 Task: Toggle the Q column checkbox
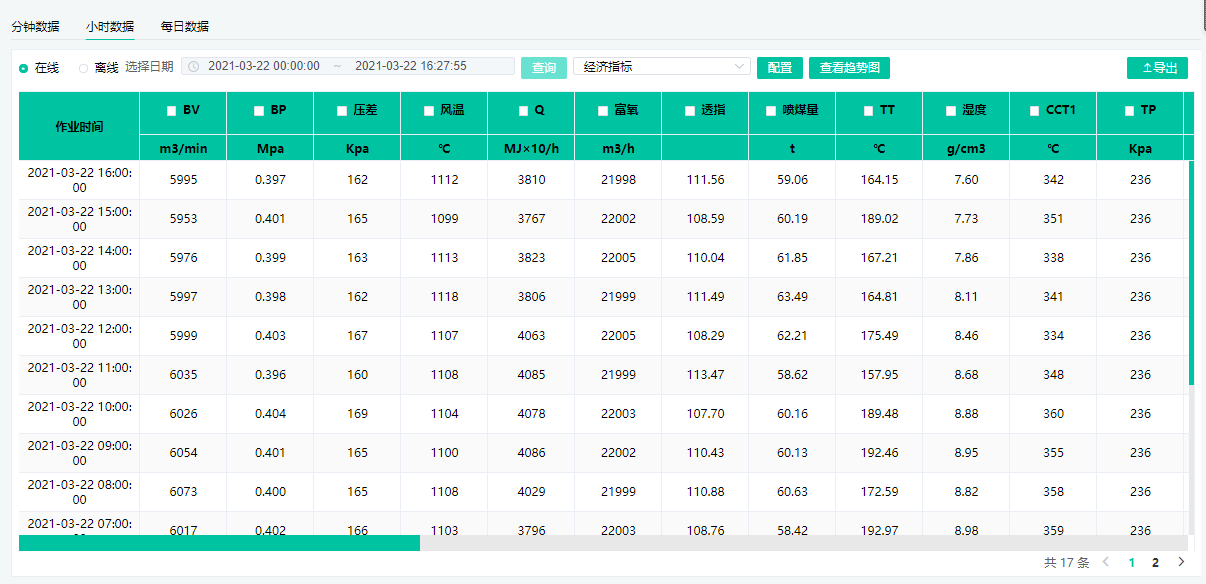click(523, 111)
